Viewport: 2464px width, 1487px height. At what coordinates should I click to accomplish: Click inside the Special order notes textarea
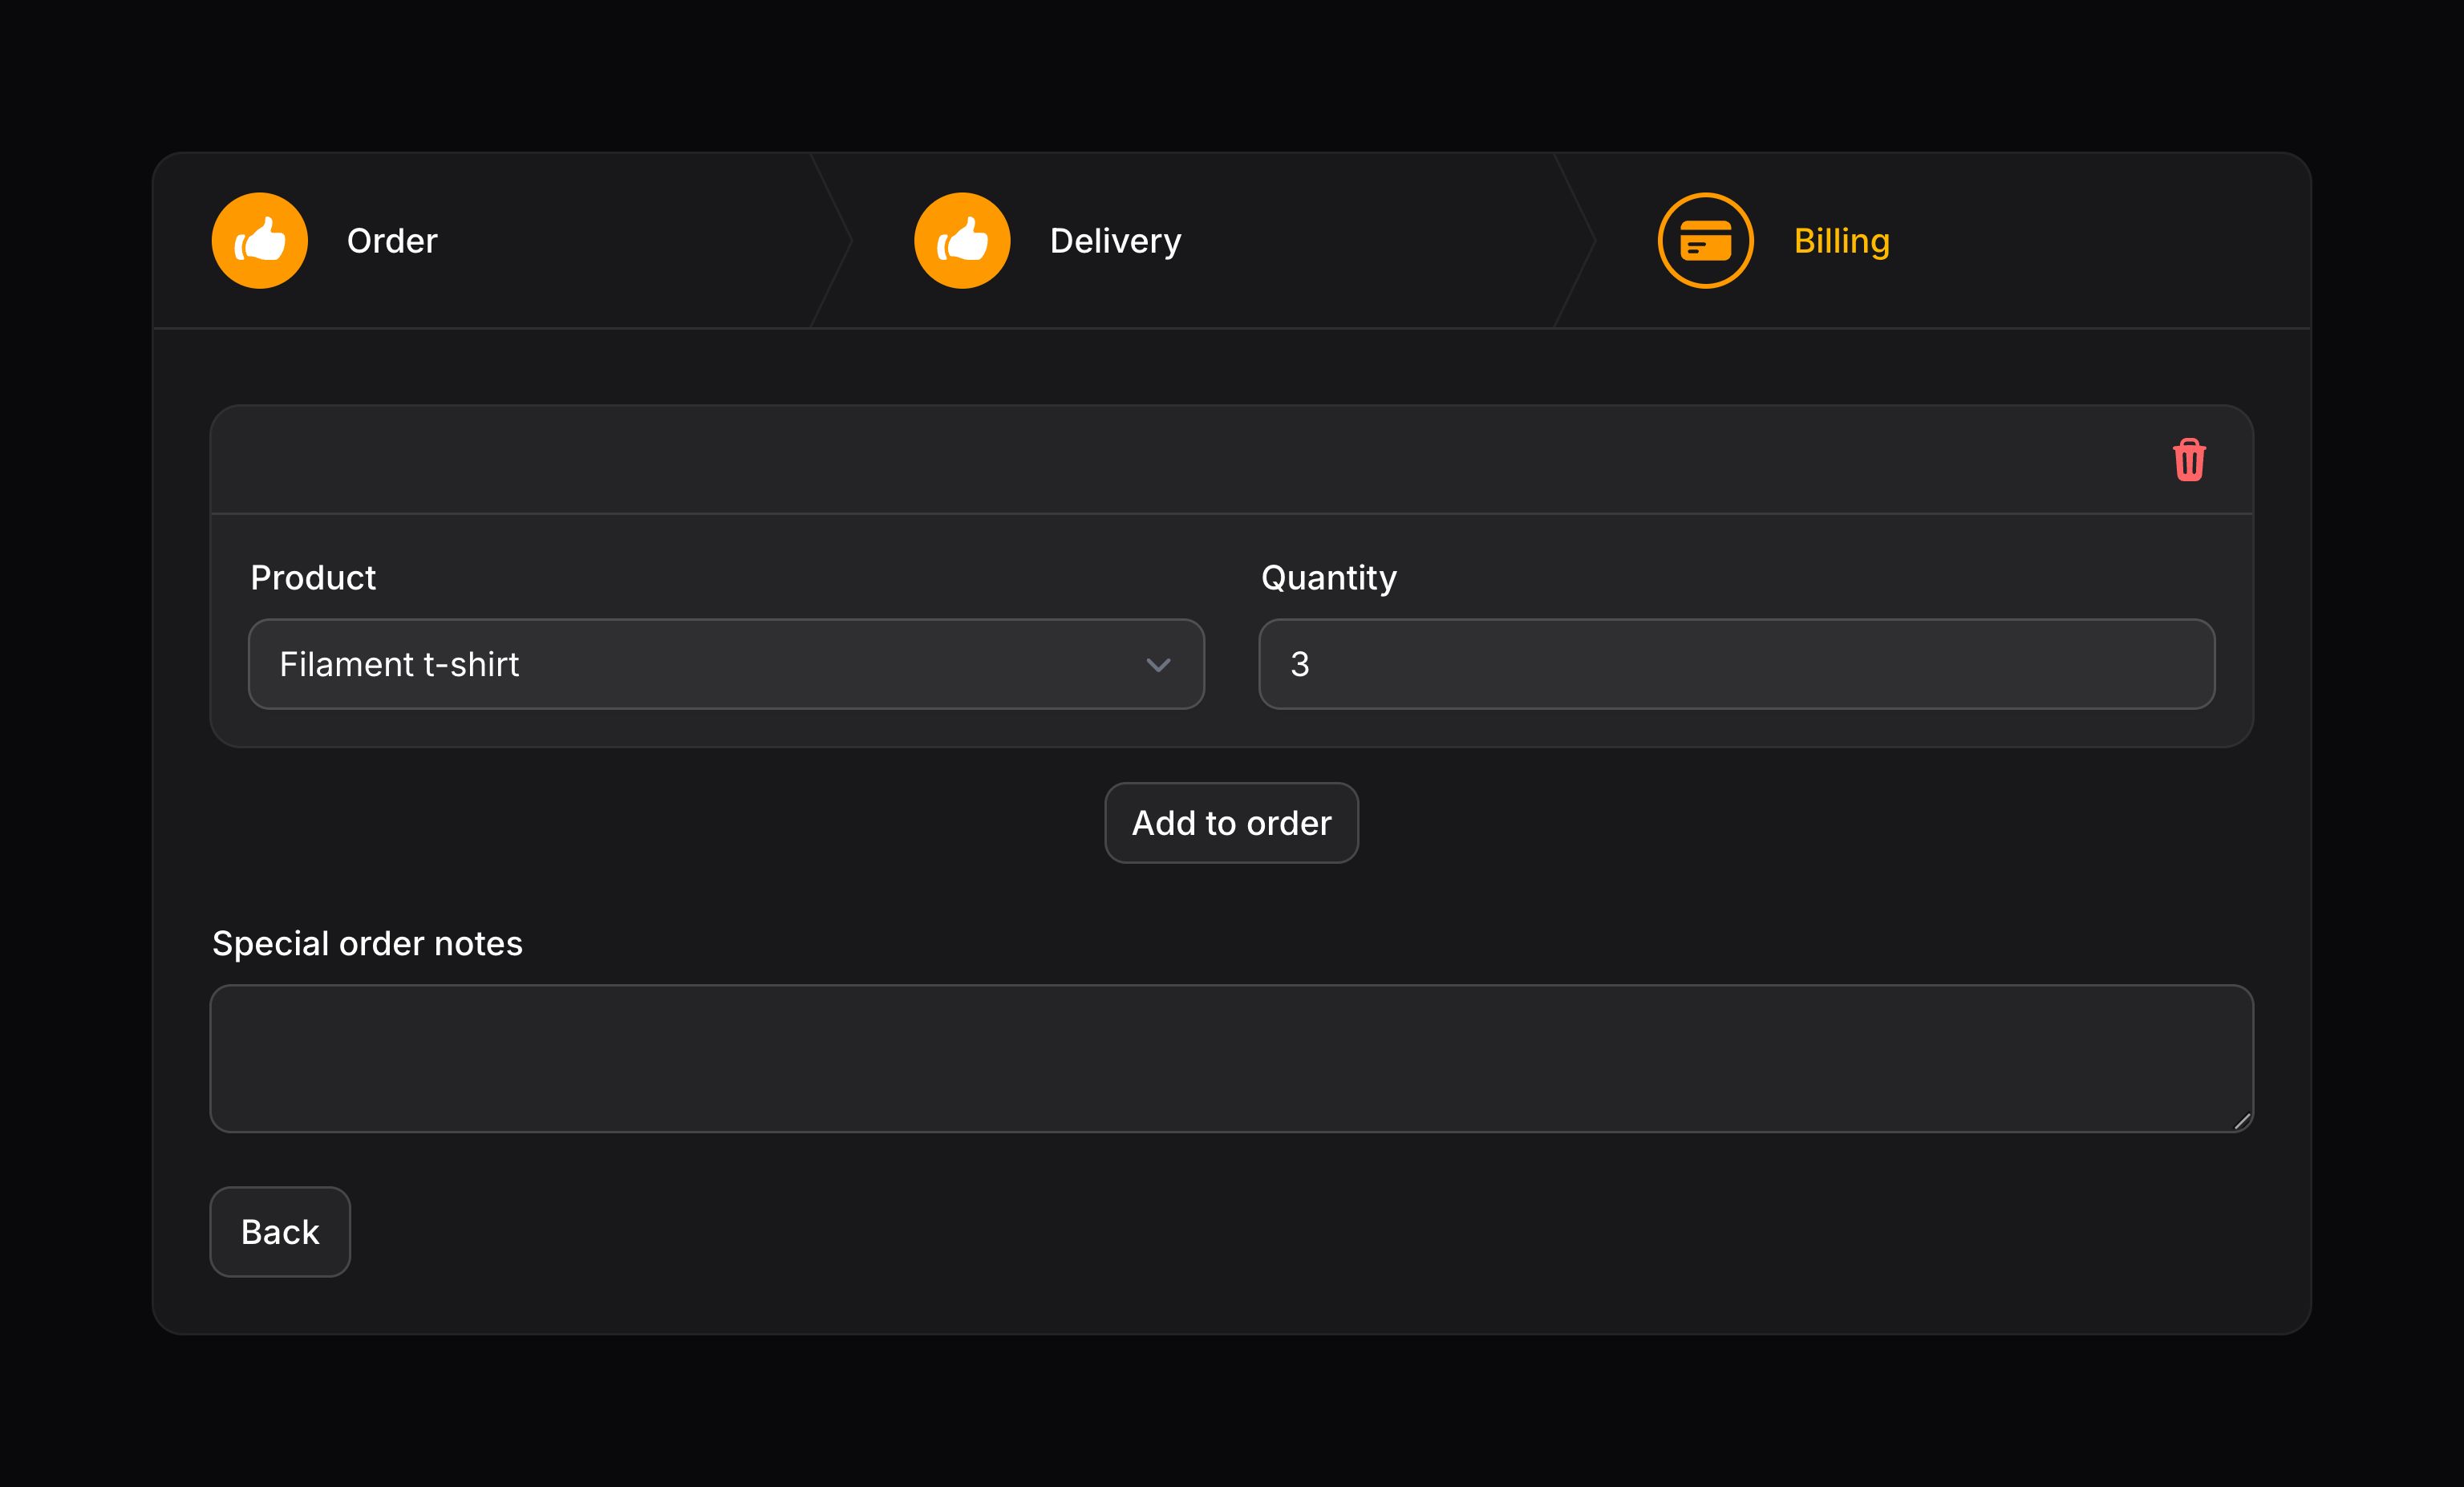[1232, 1059]
